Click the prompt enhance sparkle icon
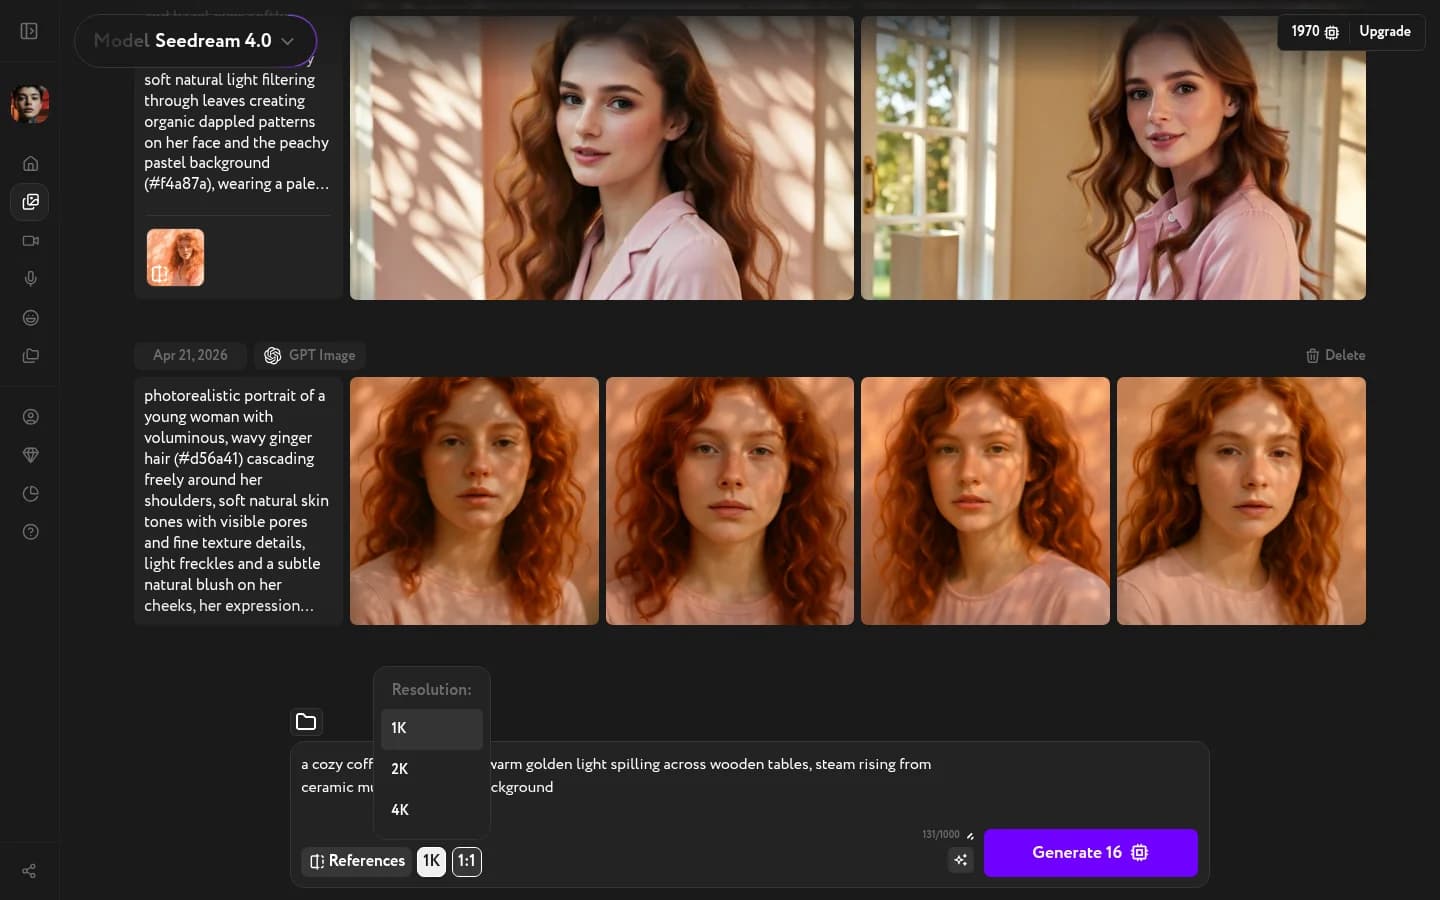Screen dimensions: 1440x900 tap(960, 860)
